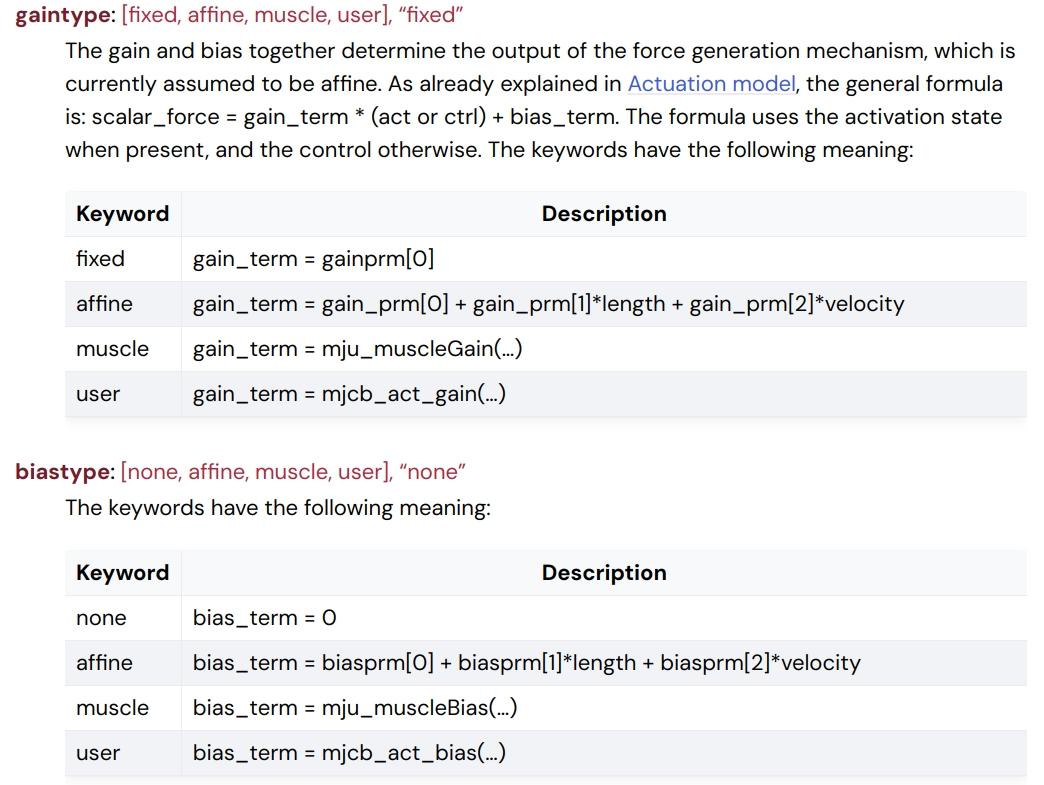Click the biastype attribute heading
Screen dimensions: 1044x785
64,472
